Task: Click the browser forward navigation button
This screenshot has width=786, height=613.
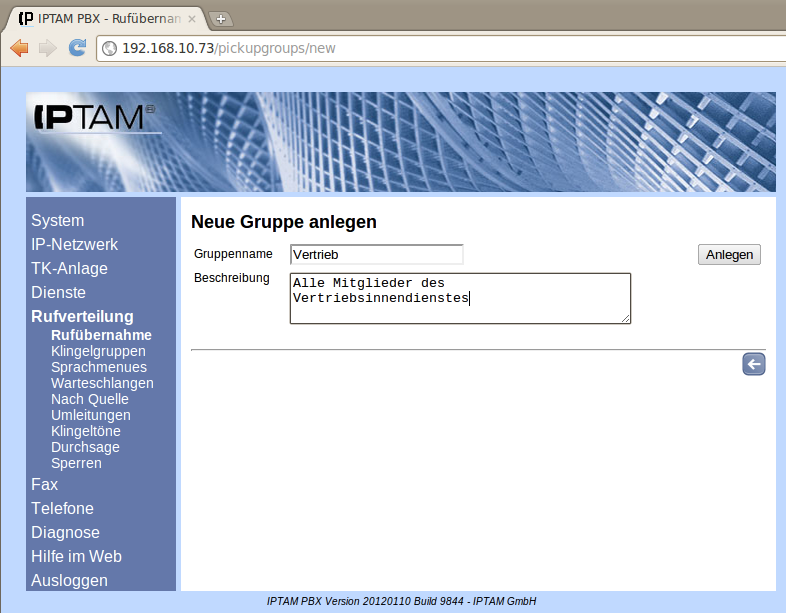Action: [47, 48]
